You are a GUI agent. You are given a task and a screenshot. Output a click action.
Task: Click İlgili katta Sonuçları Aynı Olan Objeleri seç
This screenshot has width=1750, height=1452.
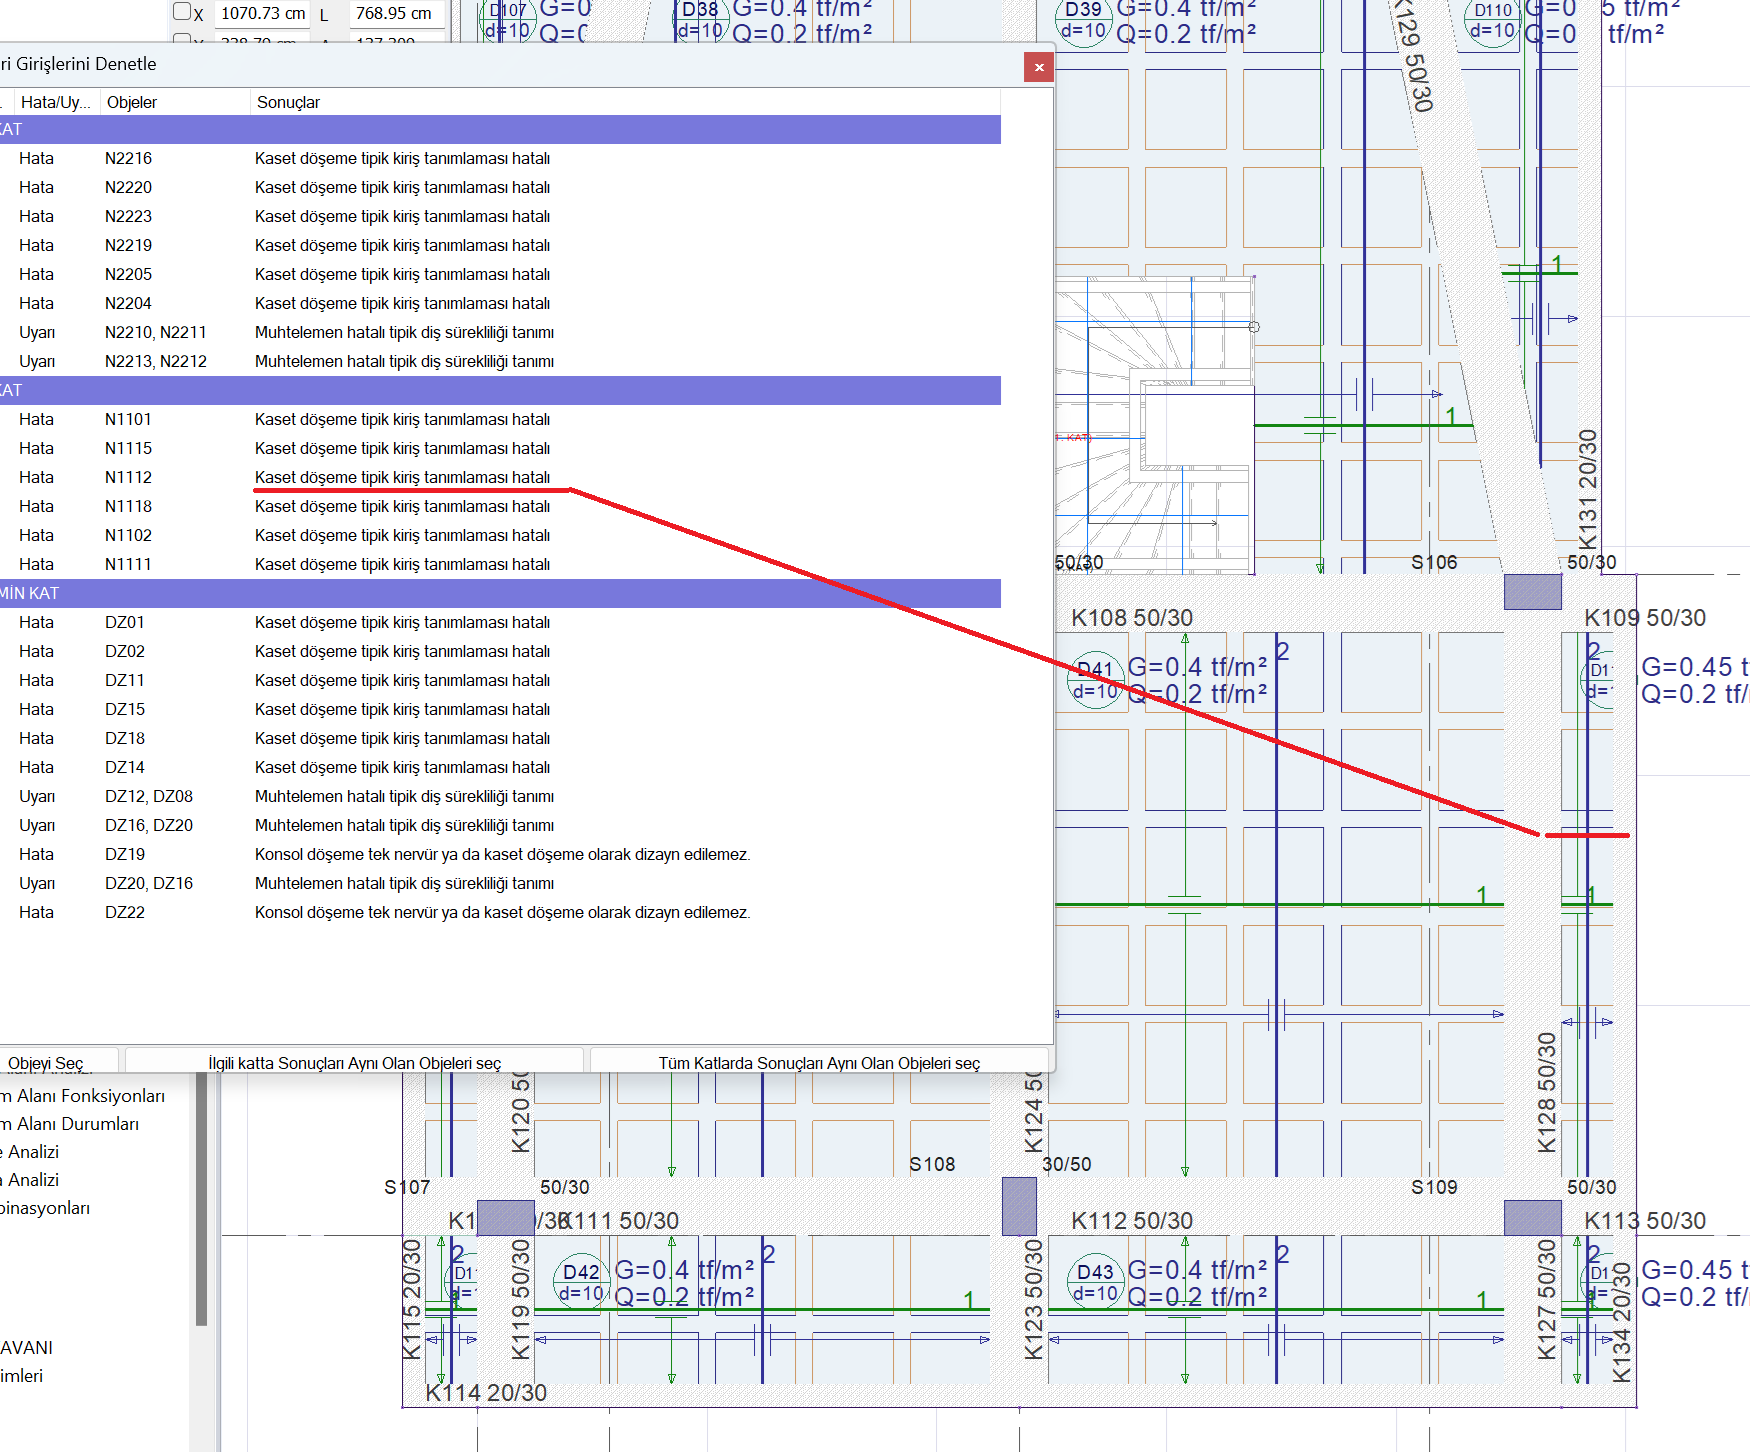[x=354, y=1062]
